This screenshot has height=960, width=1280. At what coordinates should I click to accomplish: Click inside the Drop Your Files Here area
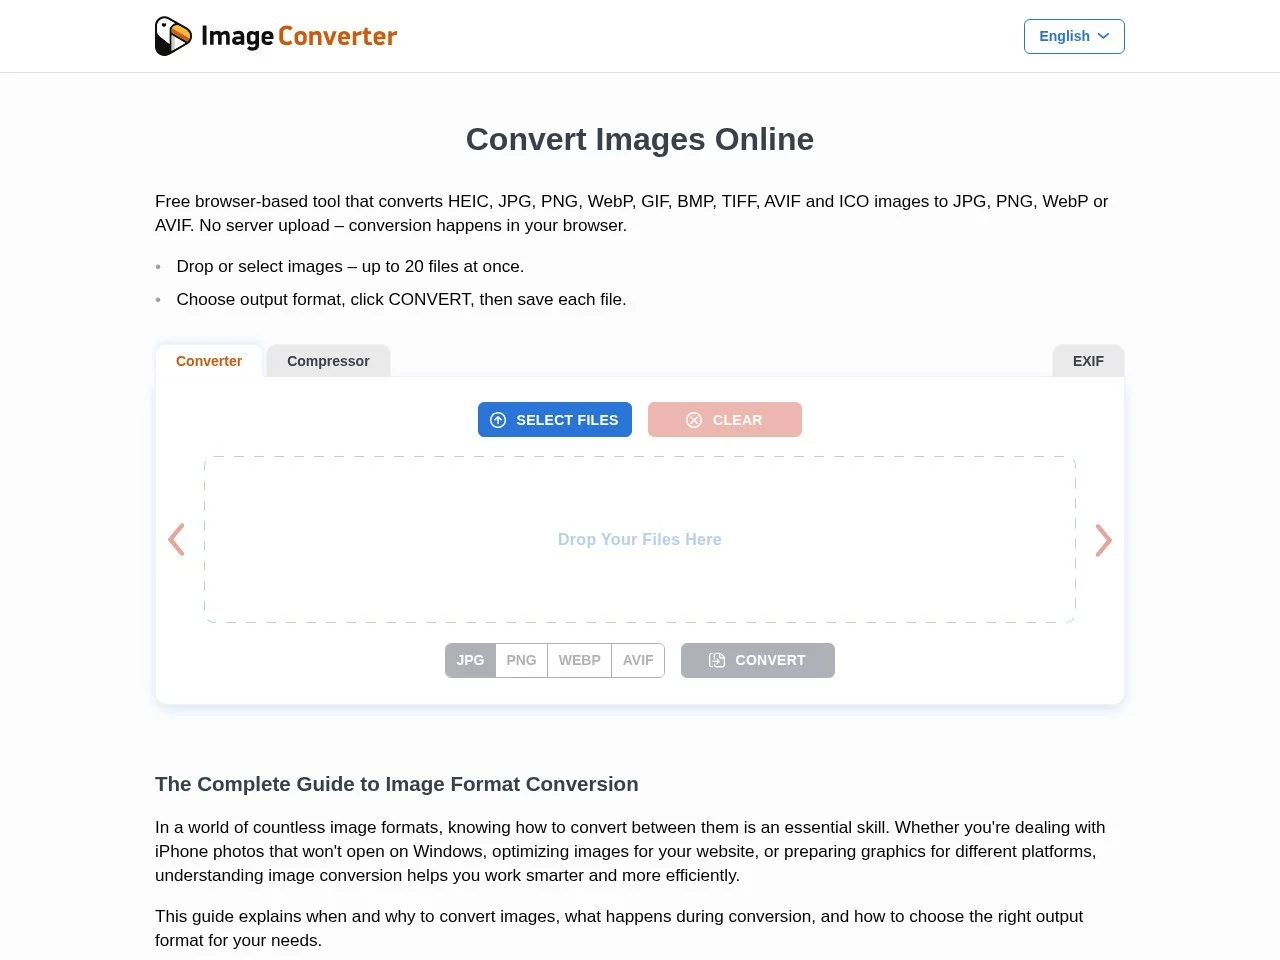(x=639, y=539)
